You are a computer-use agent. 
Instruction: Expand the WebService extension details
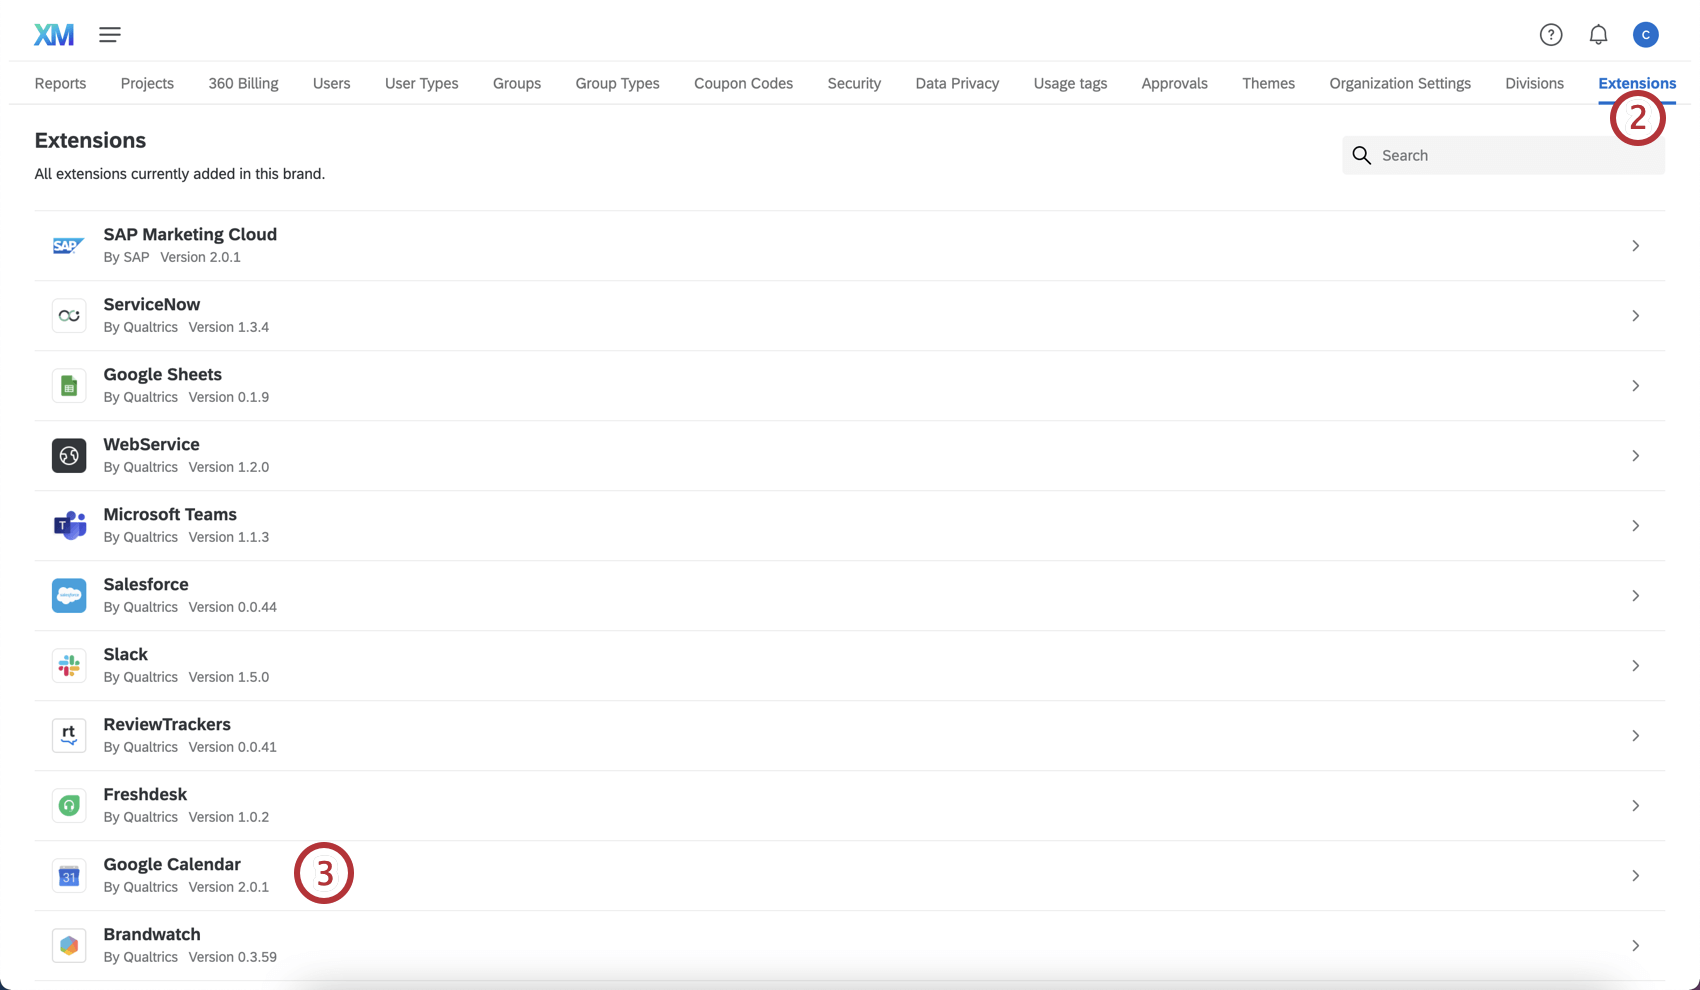[1636, 455]
